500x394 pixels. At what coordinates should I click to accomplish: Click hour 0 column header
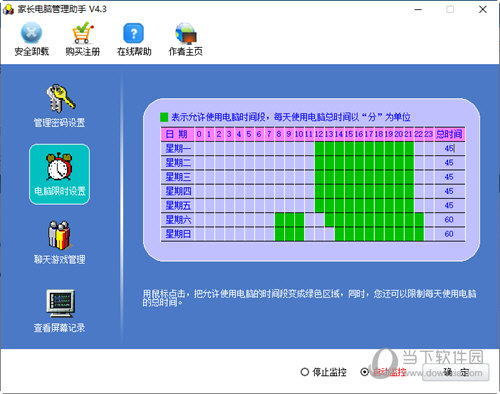point(199,134)
